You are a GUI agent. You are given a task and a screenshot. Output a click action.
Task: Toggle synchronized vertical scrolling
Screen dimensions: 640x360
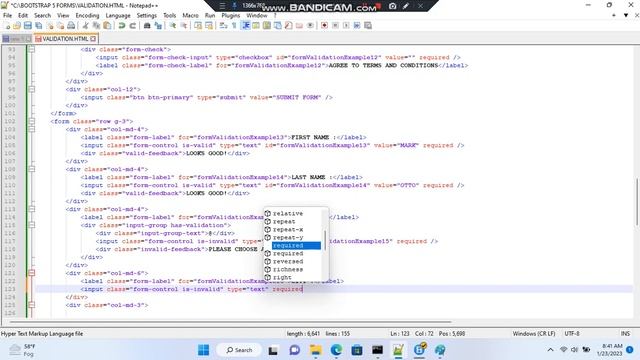[198, 26]
